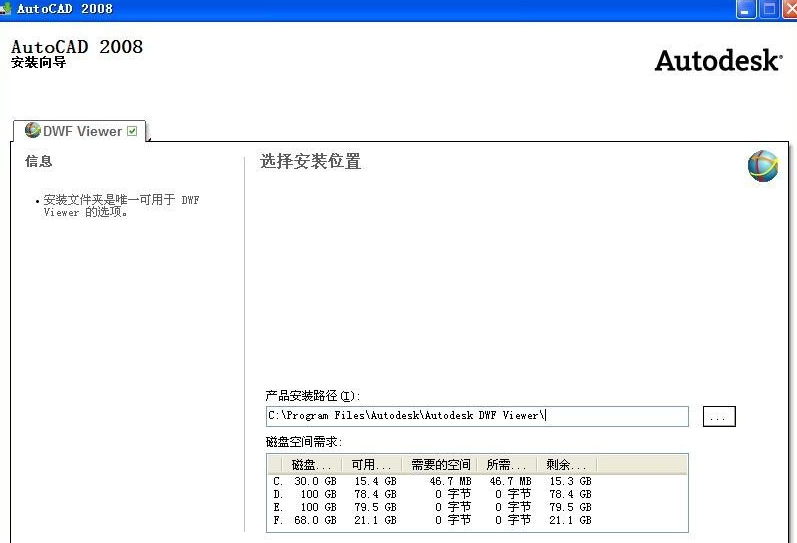Image resolution: width=797 pixels, height=543 pixels.
Task: Click the product install path input field
Action: pyautogui.click(x=477, y=416)
